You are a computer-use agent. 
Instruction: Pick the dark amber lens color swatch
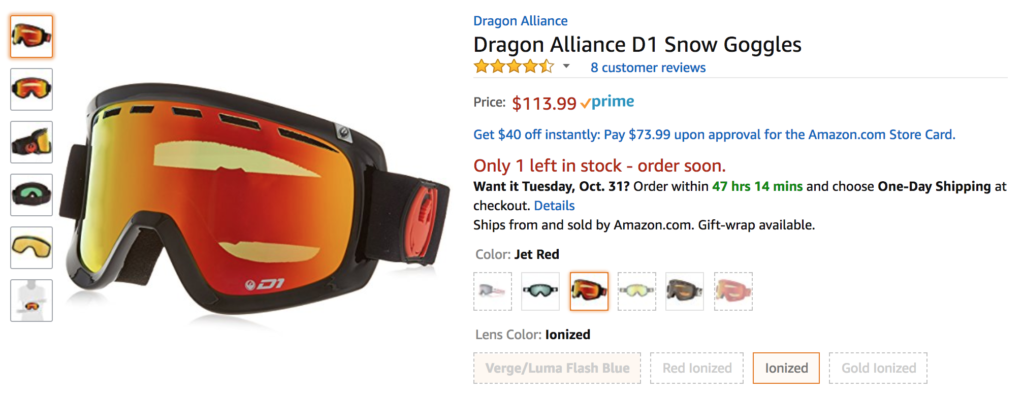coord(684,291)
